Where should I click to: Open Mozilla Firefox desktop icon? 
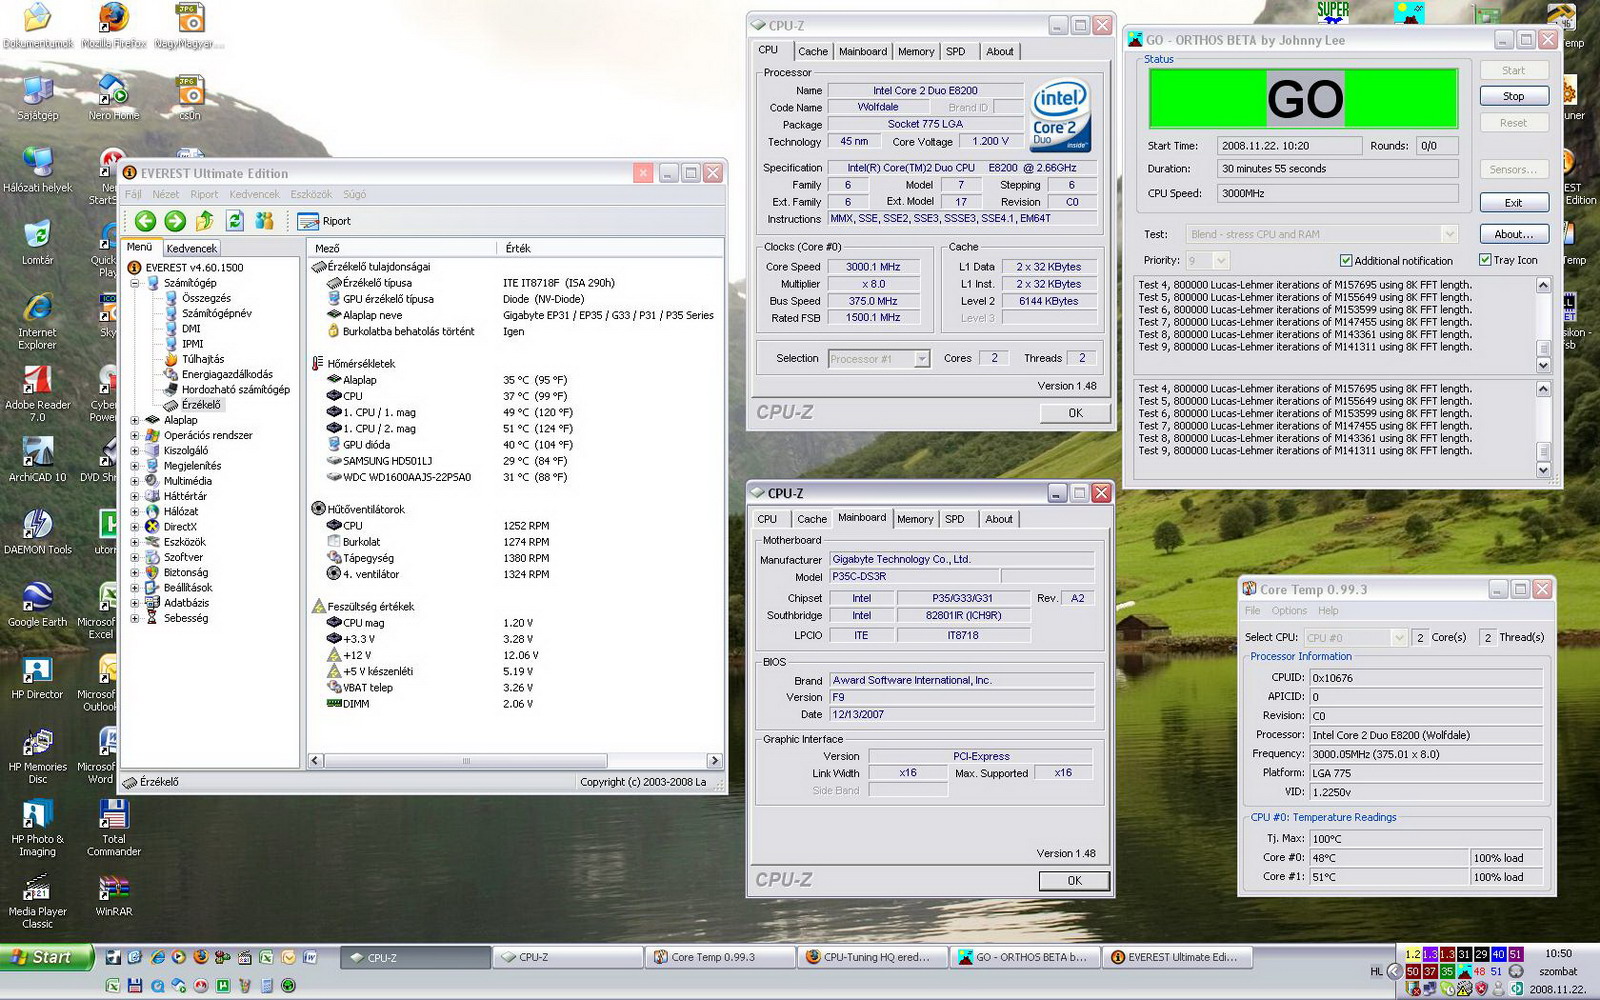(113, 26)
